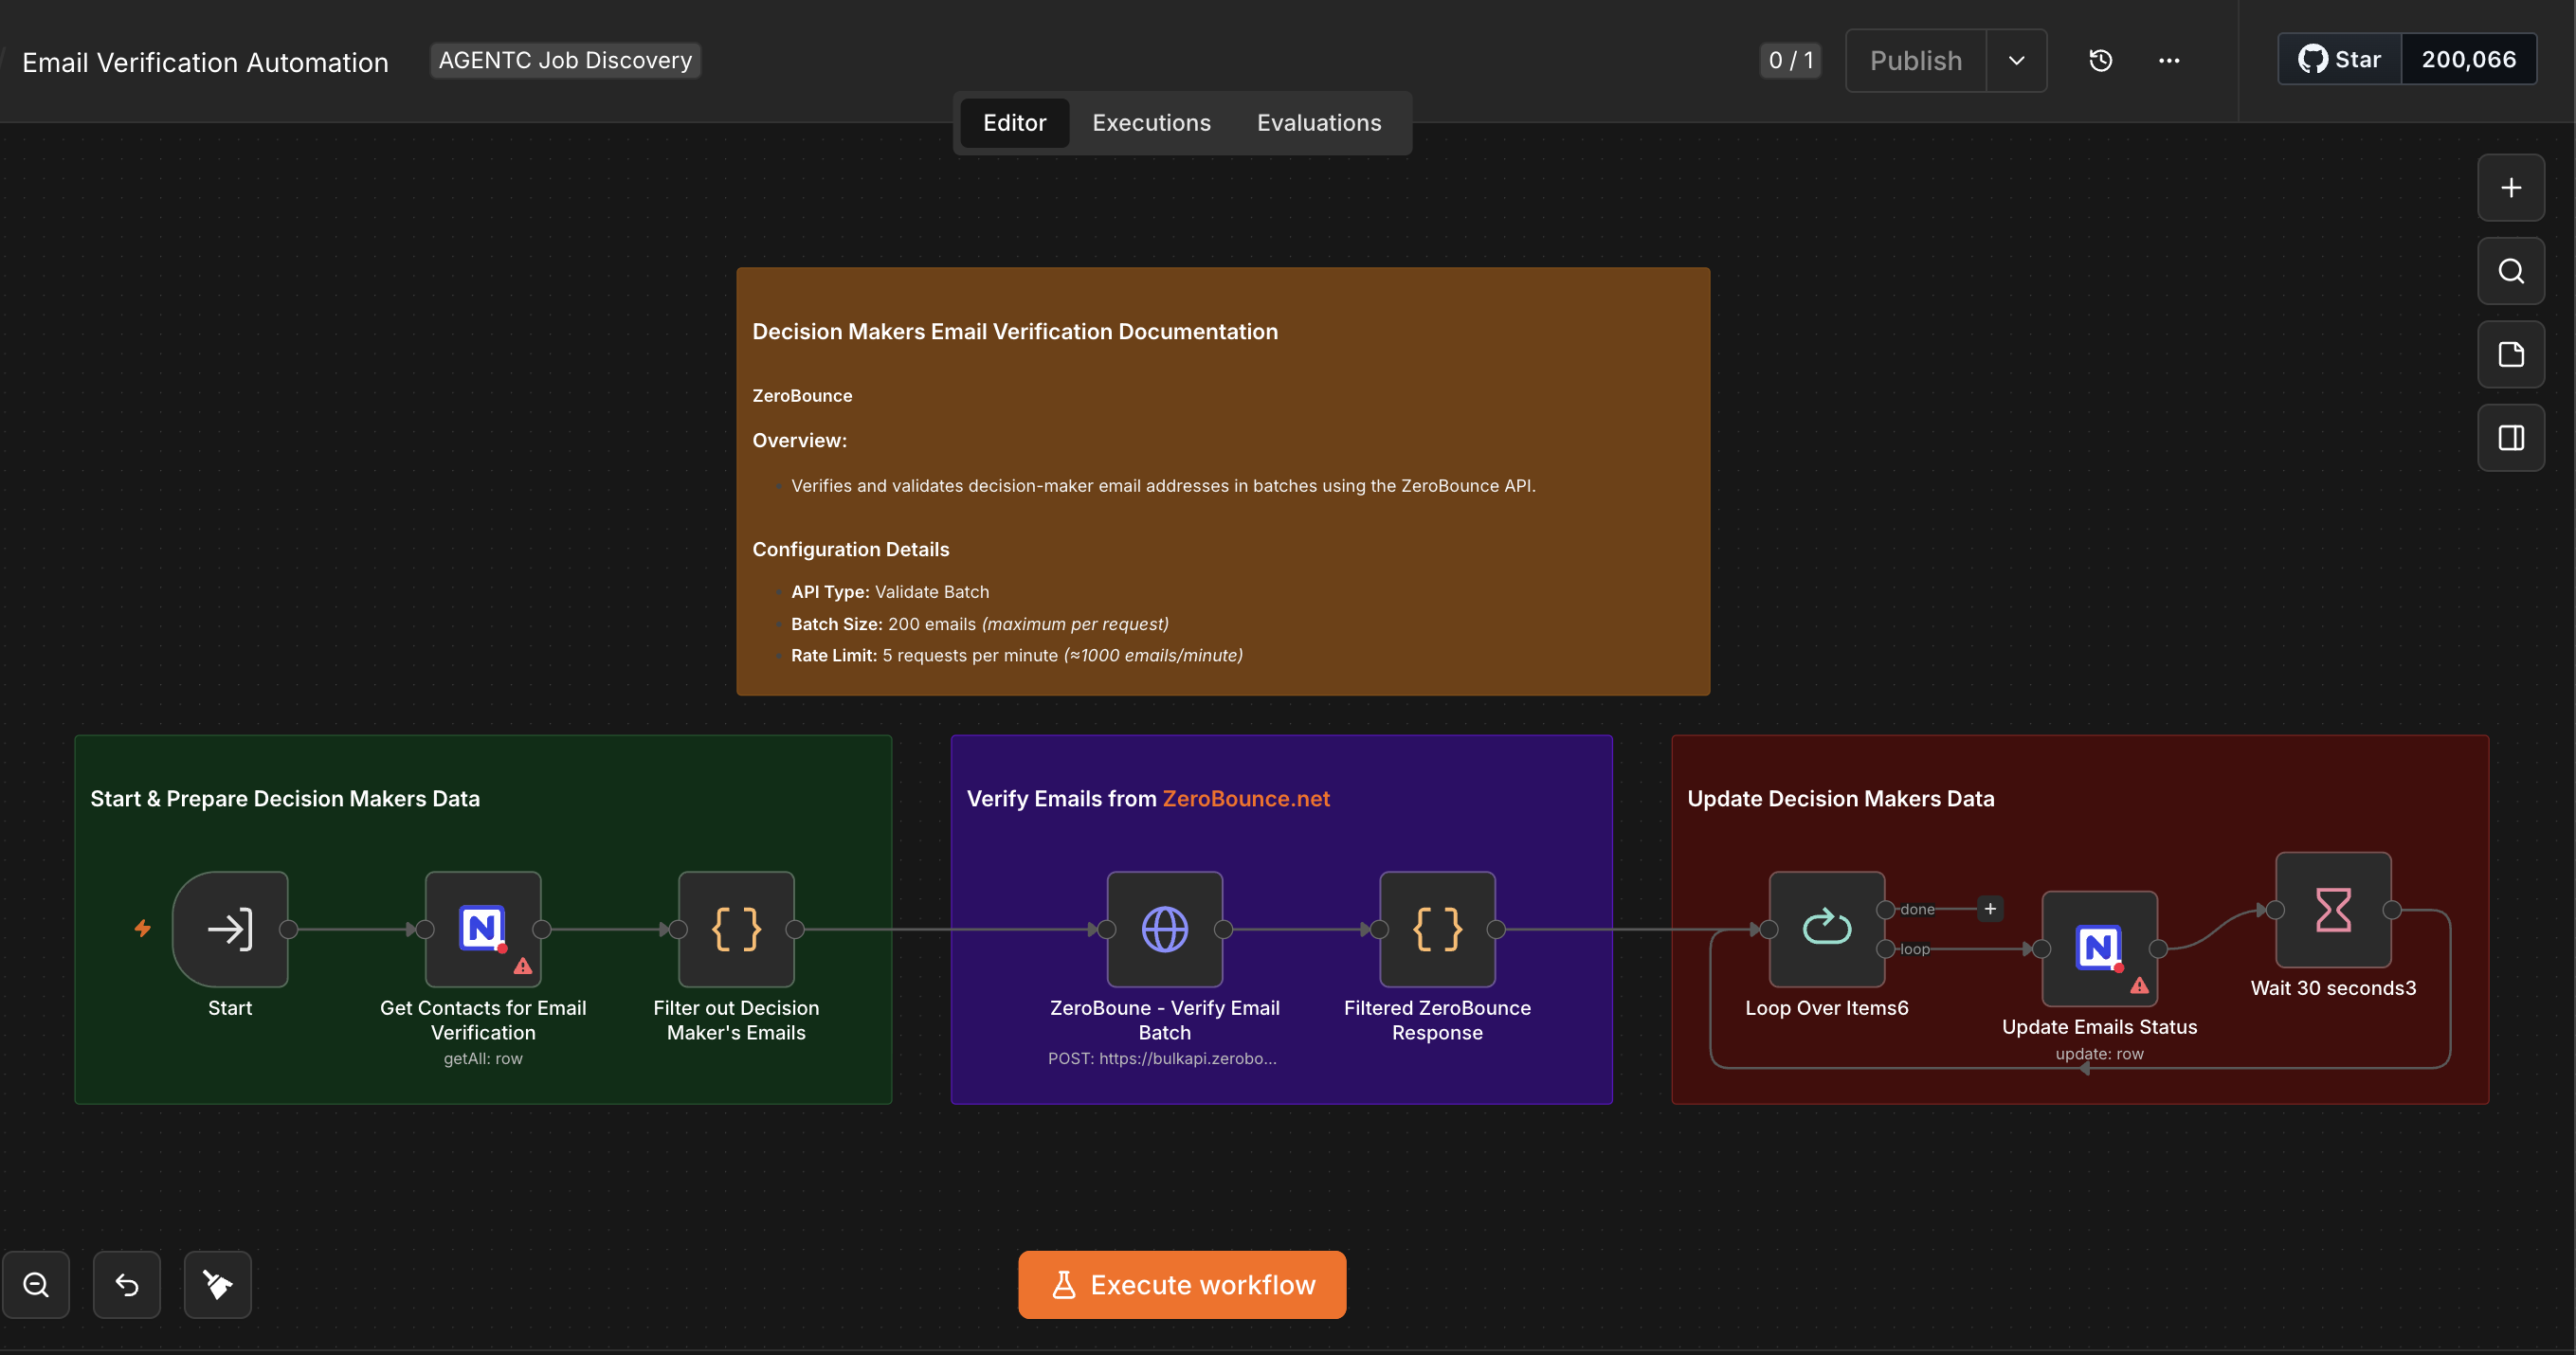Expand the Publish dropdown arrow
This screenshot has height=1355, width=2576.
coord(2017,61)
